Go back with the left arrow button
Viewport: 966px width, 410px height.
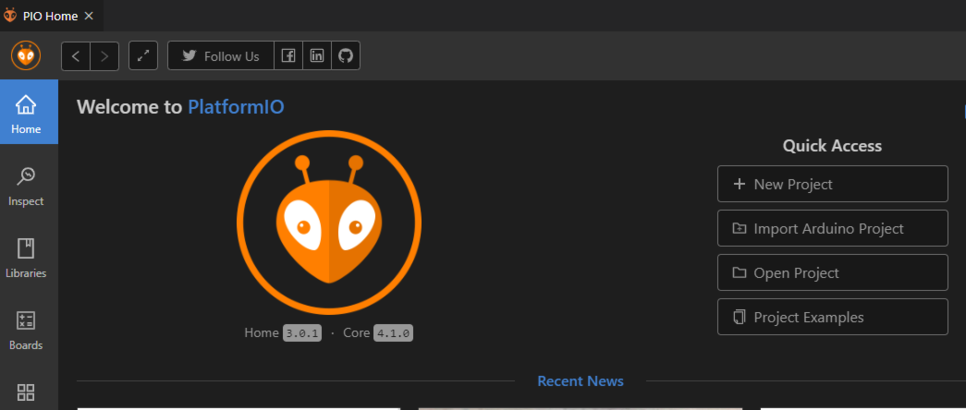tap(76, 57)
